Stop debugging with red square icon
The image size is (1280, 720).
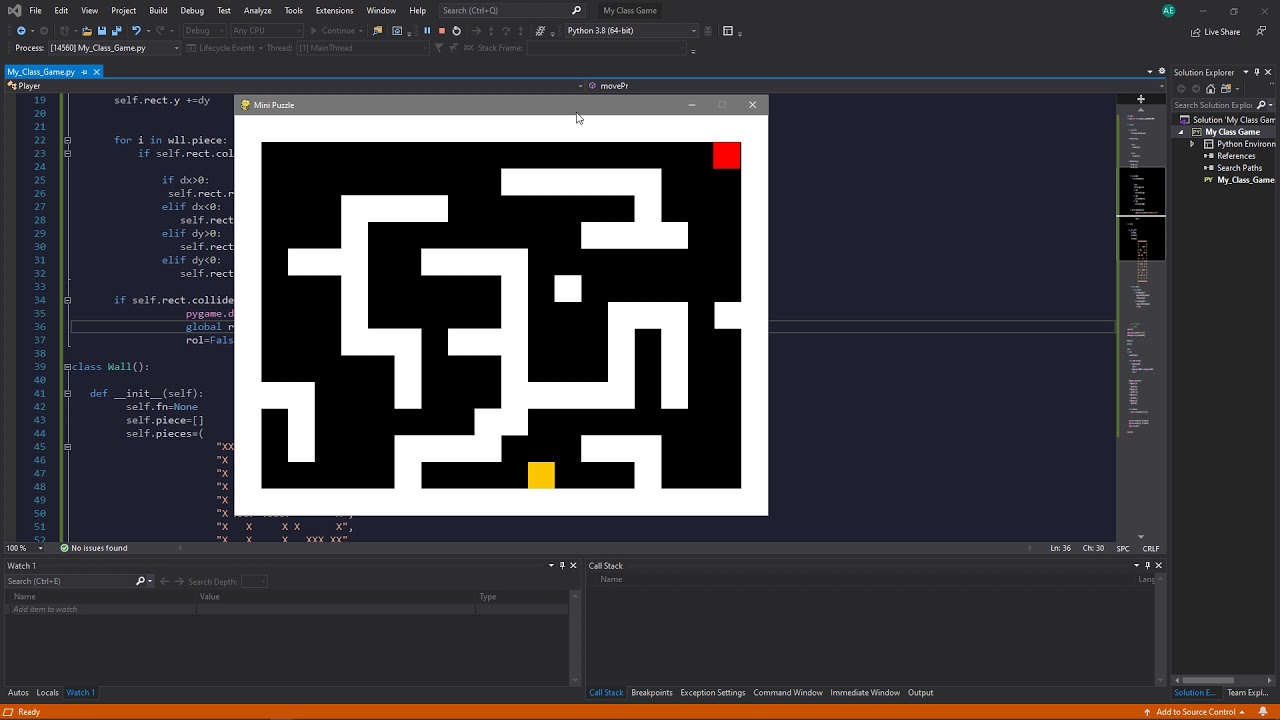tap(441, 31)
